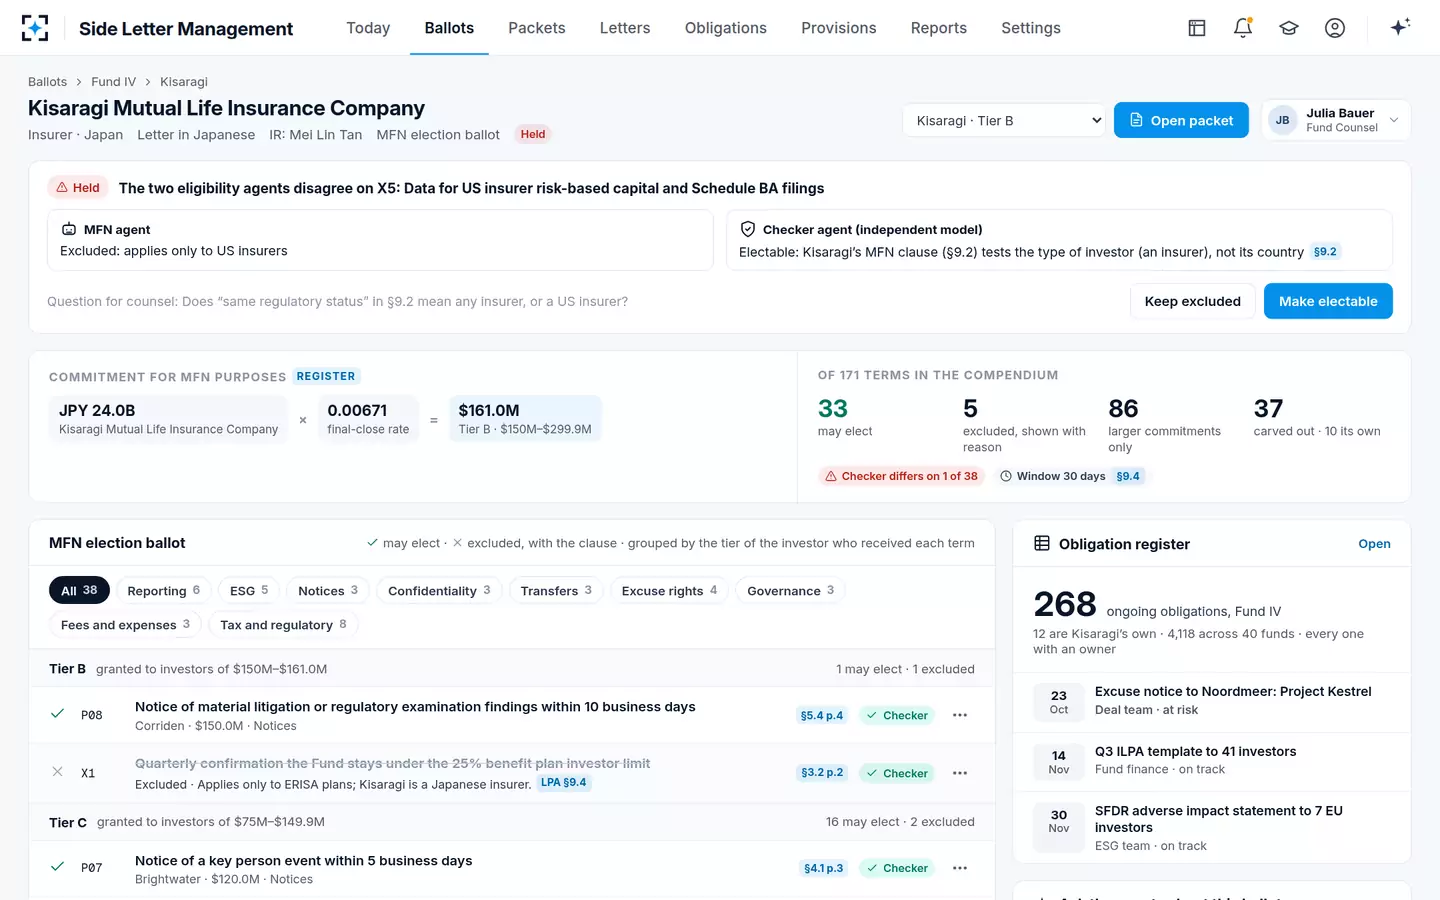This screenshot has height=900, width=1440.
Task: Click the REGISTER tag beside commitment heading
Action: (x=326, y=376)
